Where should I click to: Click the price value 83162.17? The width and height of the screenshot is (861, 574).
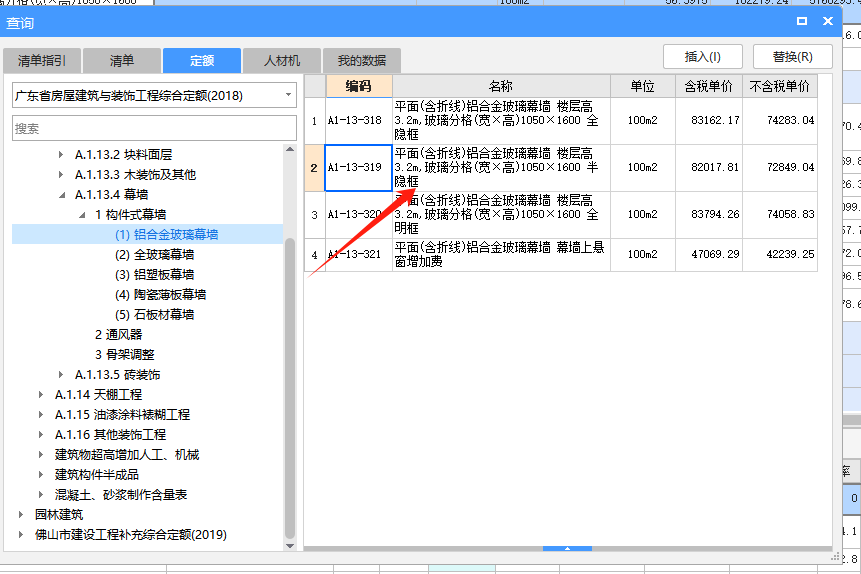click(715, 120)
